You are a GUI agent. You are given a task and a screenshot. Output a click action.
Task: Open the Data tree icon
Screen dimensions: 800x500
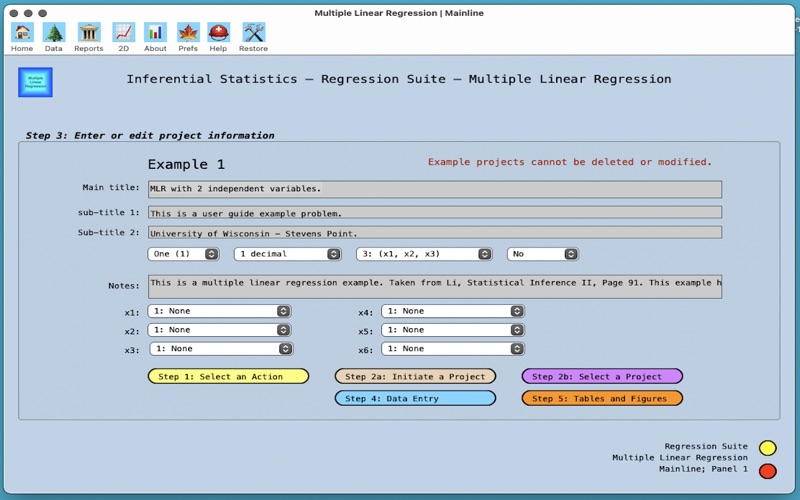[54, 33]
